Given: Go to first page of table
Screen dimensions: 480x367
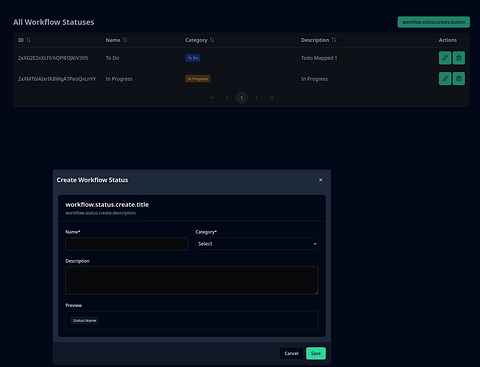Looking at the screenshot, I should click(212, 98).
